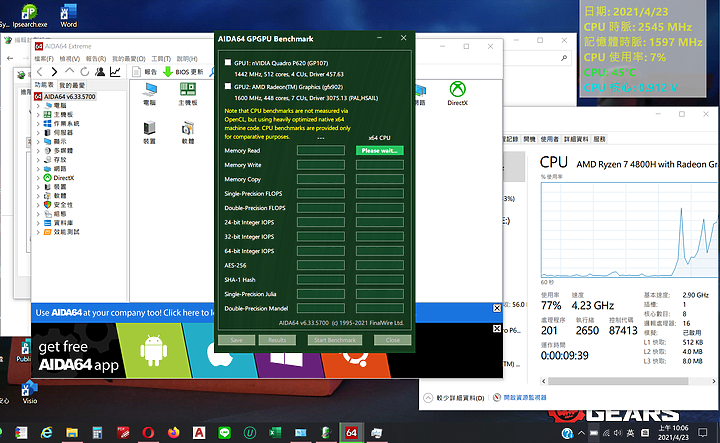Open the 電腦 computer icon in main pane
The image size is (720, 443).
(x=150, y=94)
